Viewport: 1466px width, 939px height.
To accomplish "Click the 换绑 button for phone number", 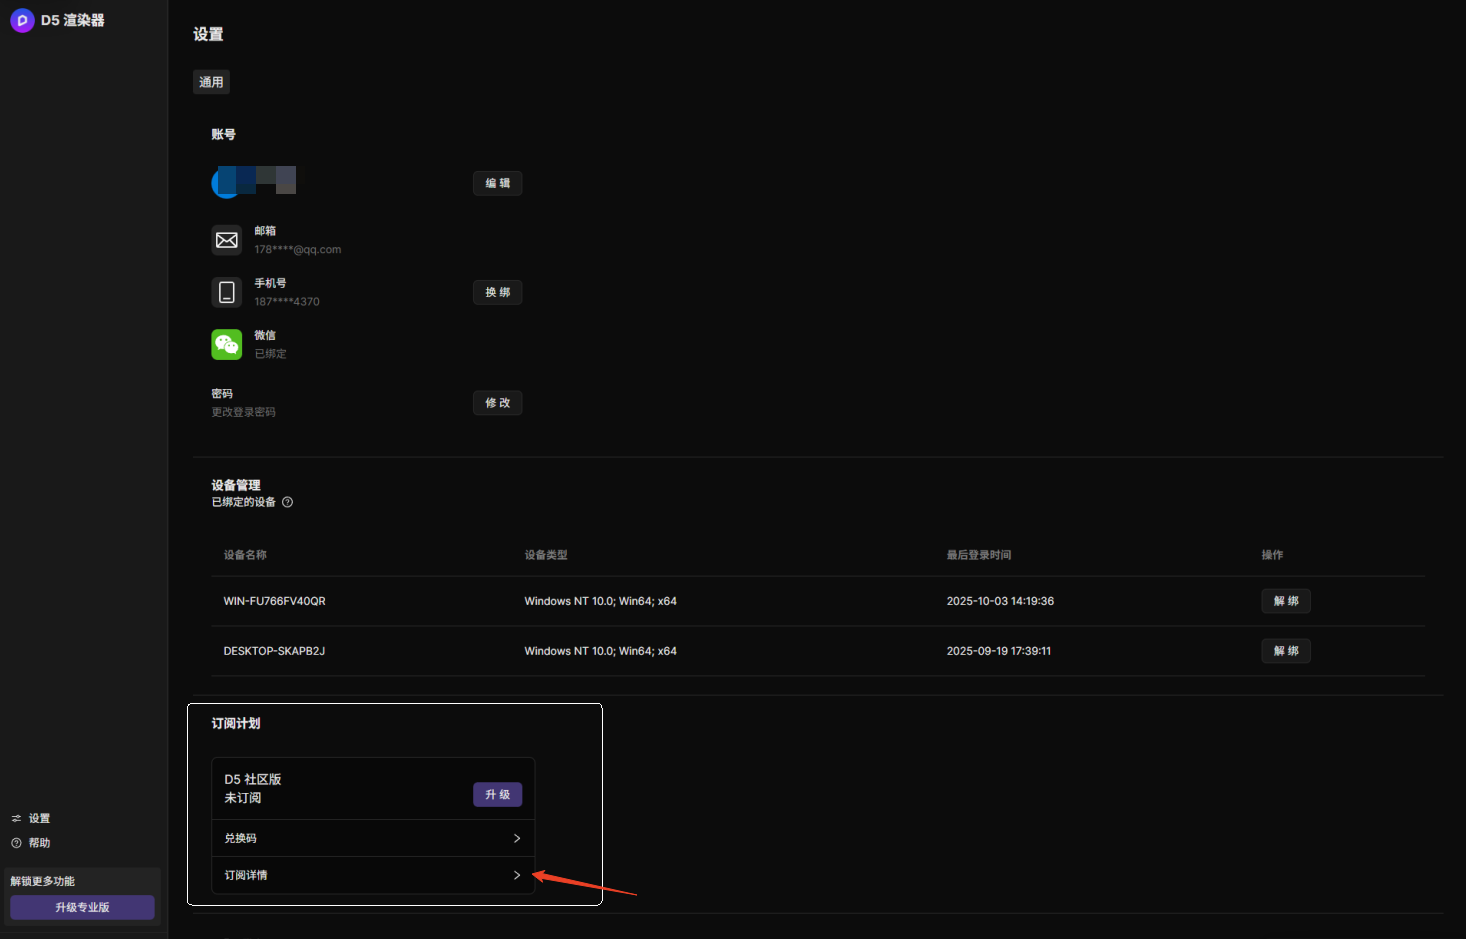I will tap(498, 292).
